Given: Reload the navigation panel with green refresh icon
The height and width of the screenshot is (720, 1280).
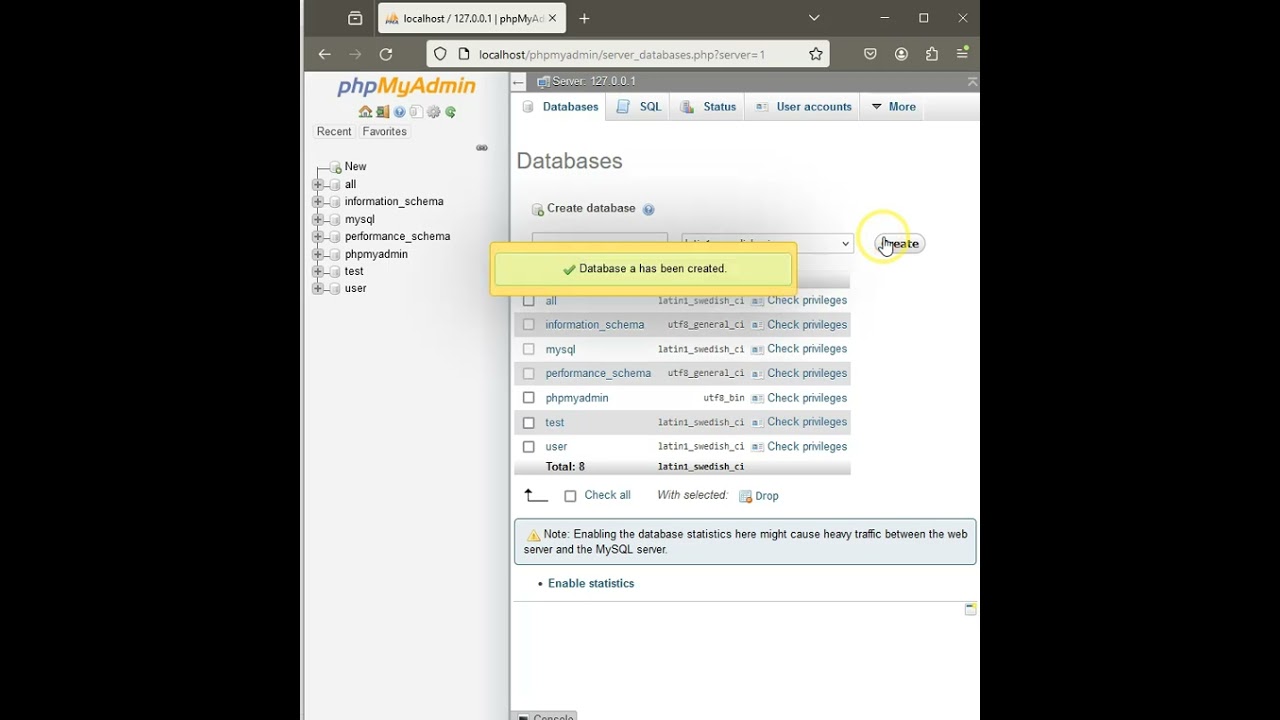Looking at the screenshot, I should pos(450,112).
